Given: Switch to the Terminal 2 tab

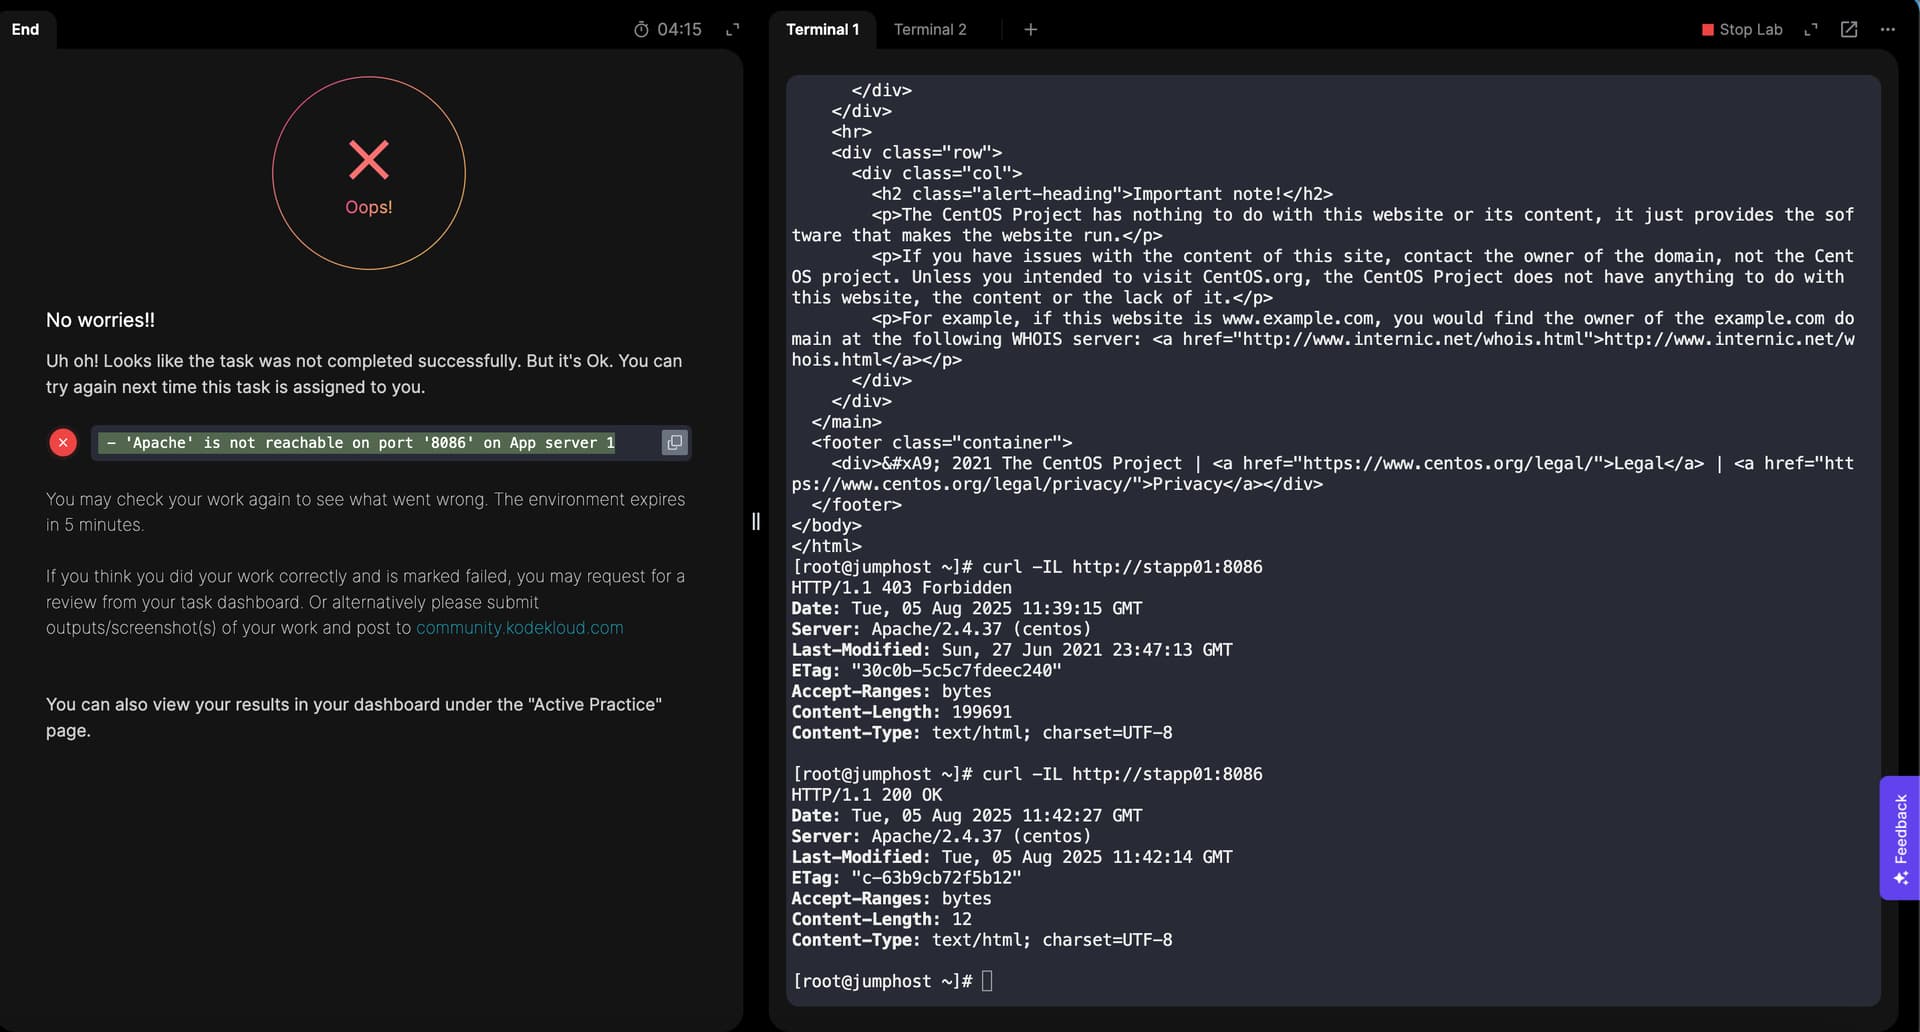Looking at the screenshot, I should point(930,30).
